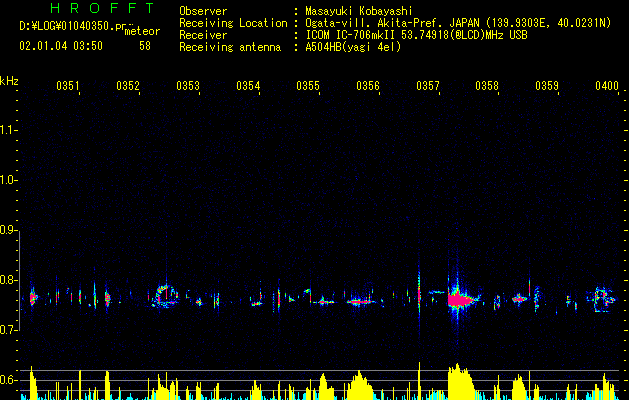Click the 0.8 kHz frequency axis label
The height and width of the screenshot is (400, 629).
pos(9,280)
